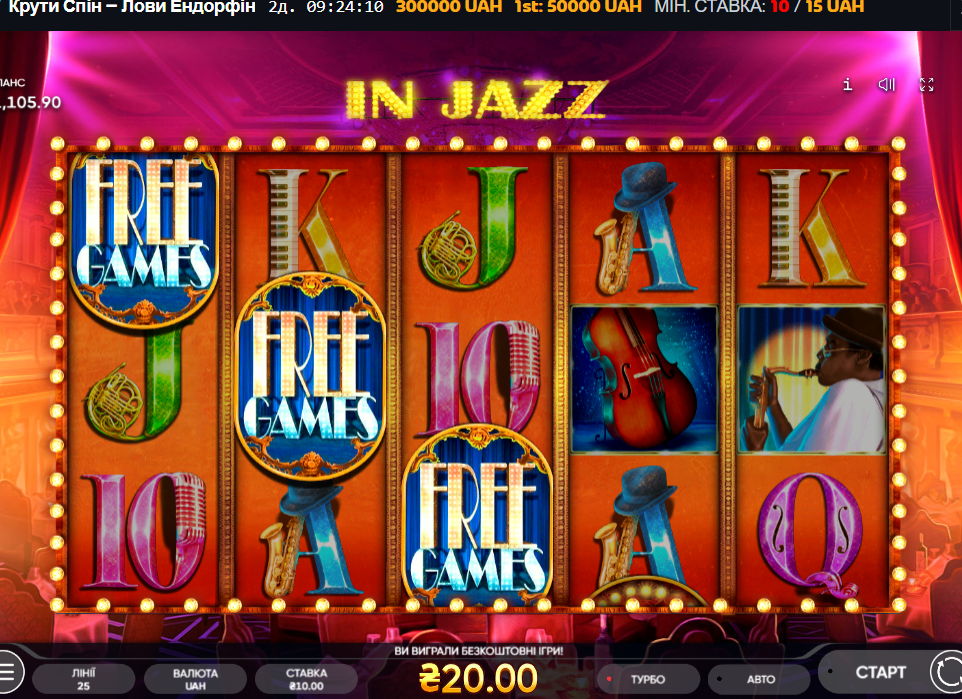
Task: Open the ЛІНІЇ 25 selector
Action: (x=83, y=679)
